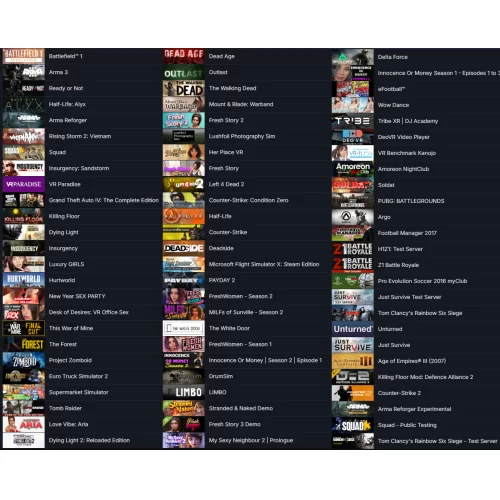Select The Walking Dead thumbnail
Viewport: 500px width, 500px height.
pyautogui.click(x=184, y=88)
